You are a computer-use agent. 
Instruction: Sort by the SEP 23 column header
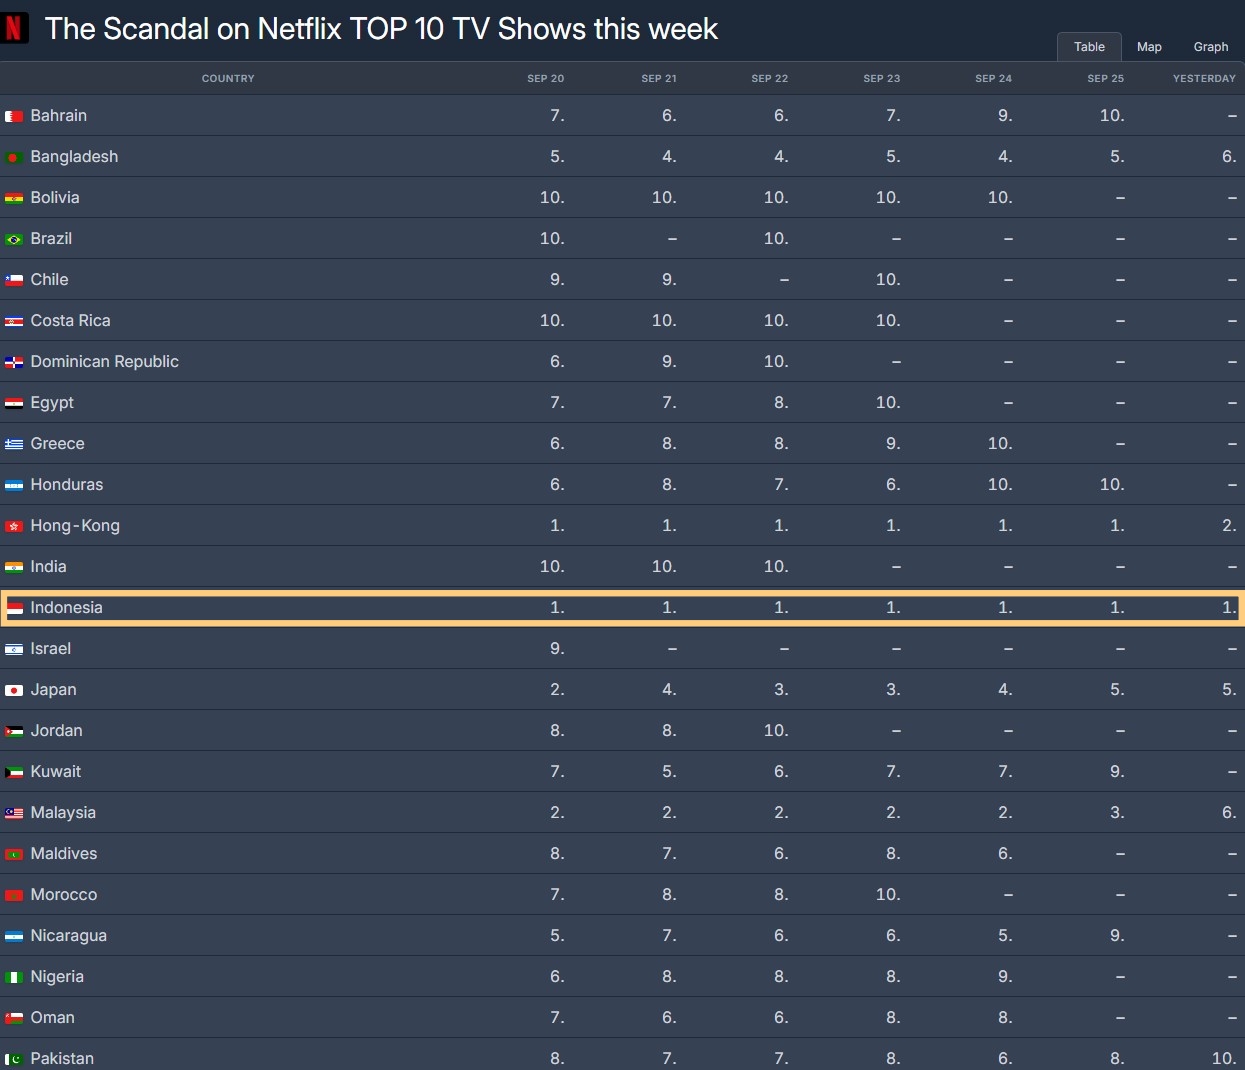coord(882,78)
